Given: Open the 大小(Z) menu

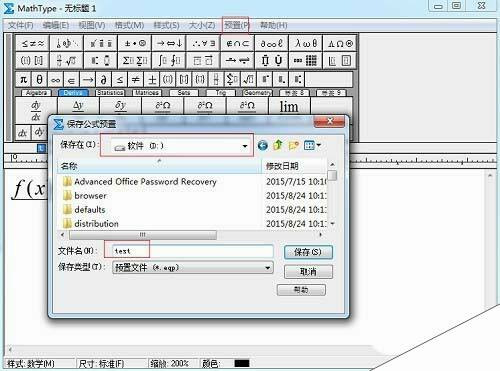Looking at the screenshot, I should [202, 25].
